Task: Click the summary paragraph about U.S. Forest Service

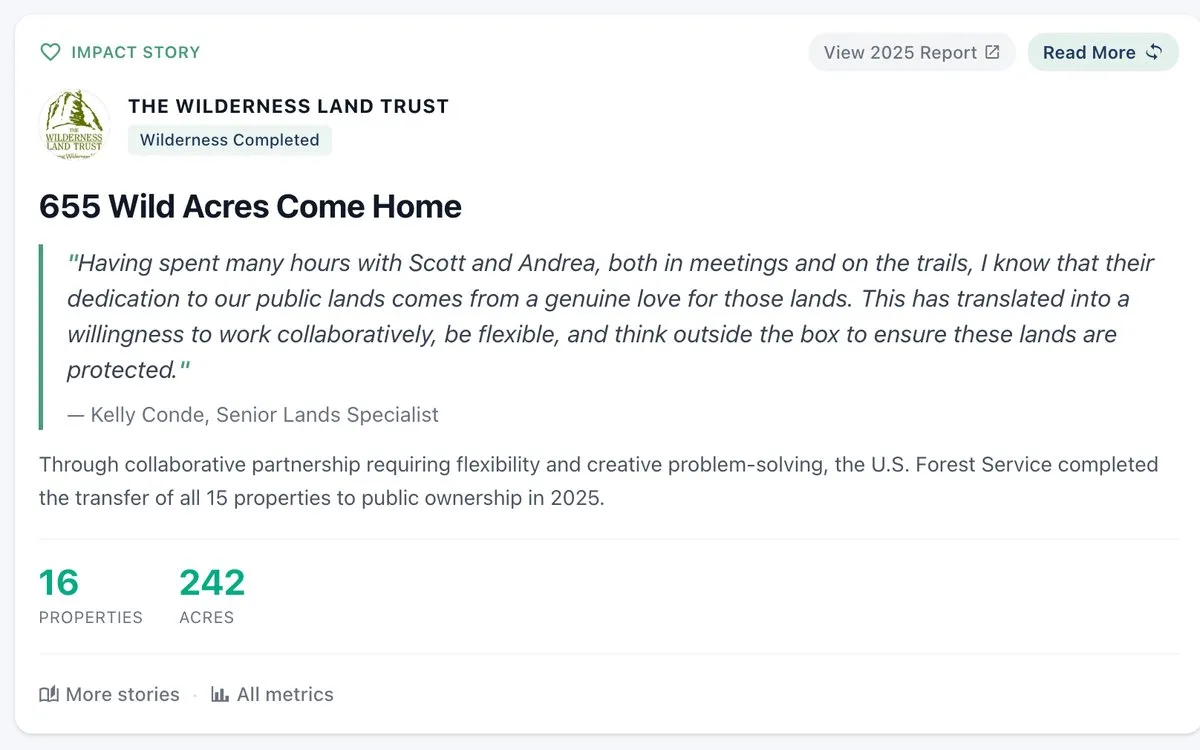Action: (598, 480)
